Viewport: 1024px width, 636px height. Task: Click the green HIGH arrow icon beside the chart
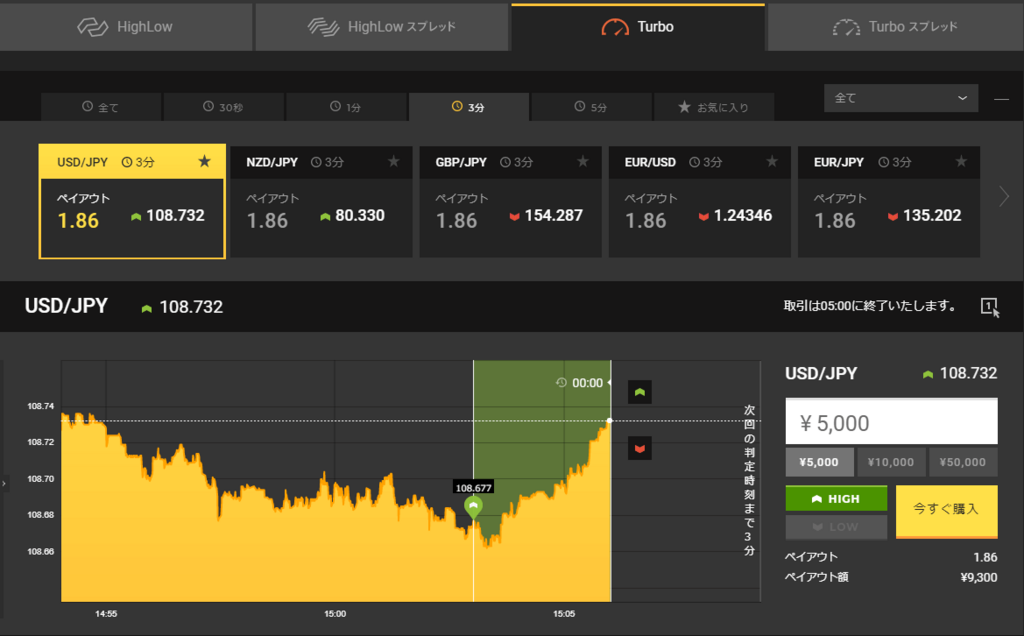639,392
